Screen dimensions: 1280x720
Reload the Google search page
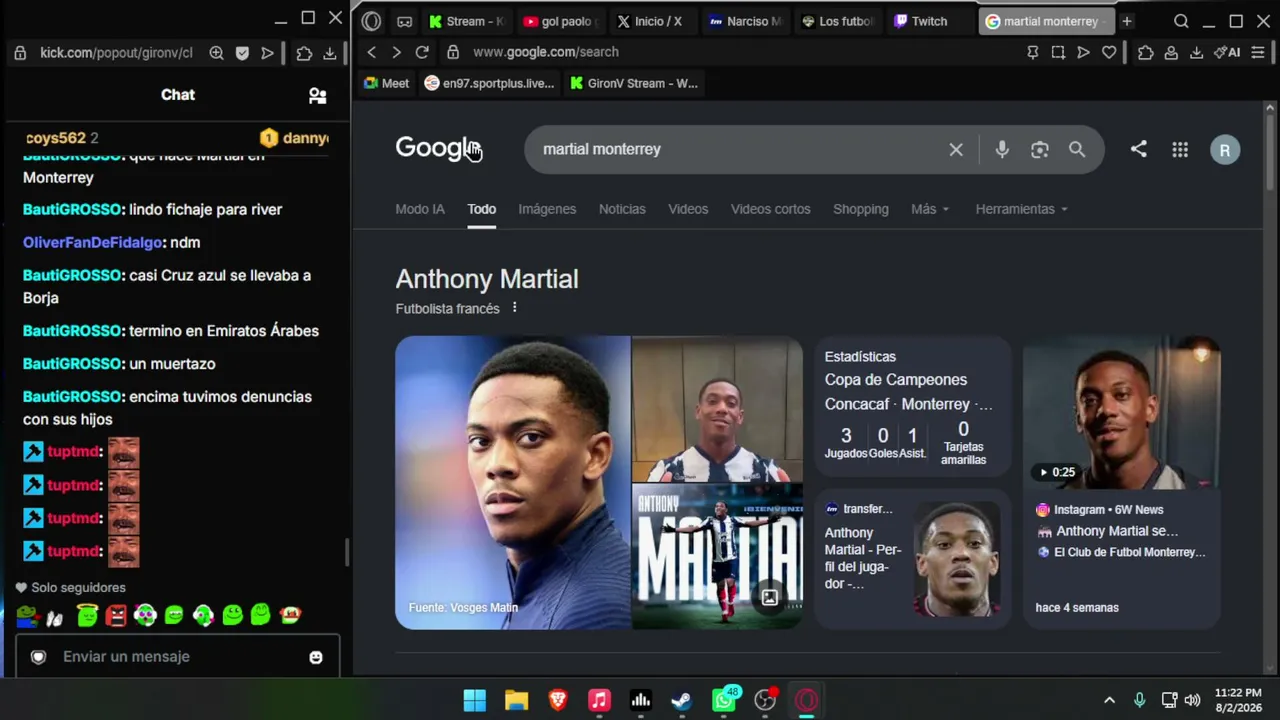(x=422, y=52)
